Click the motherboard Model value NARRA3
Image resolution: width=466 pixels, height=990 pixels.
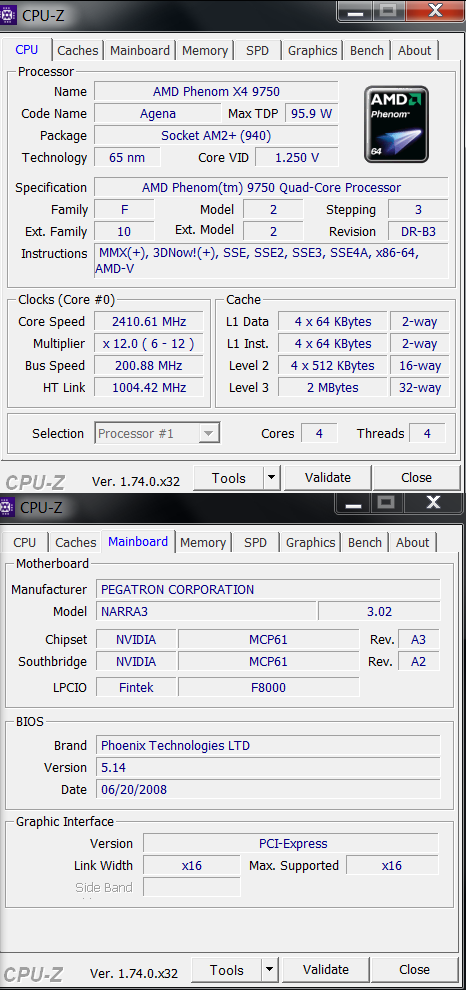206,611
